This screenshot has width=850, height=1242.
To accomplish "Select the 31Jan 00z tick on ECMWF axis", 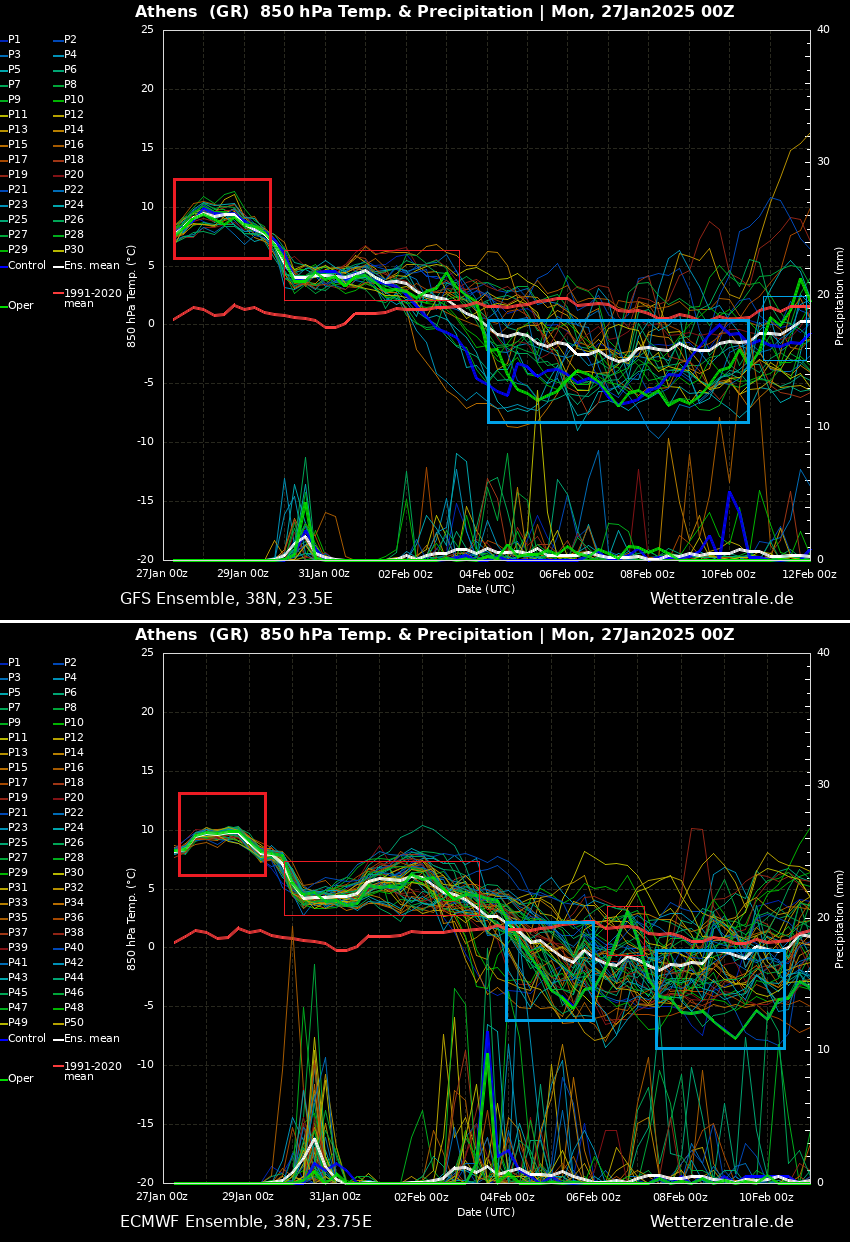I will (334, 1197).
